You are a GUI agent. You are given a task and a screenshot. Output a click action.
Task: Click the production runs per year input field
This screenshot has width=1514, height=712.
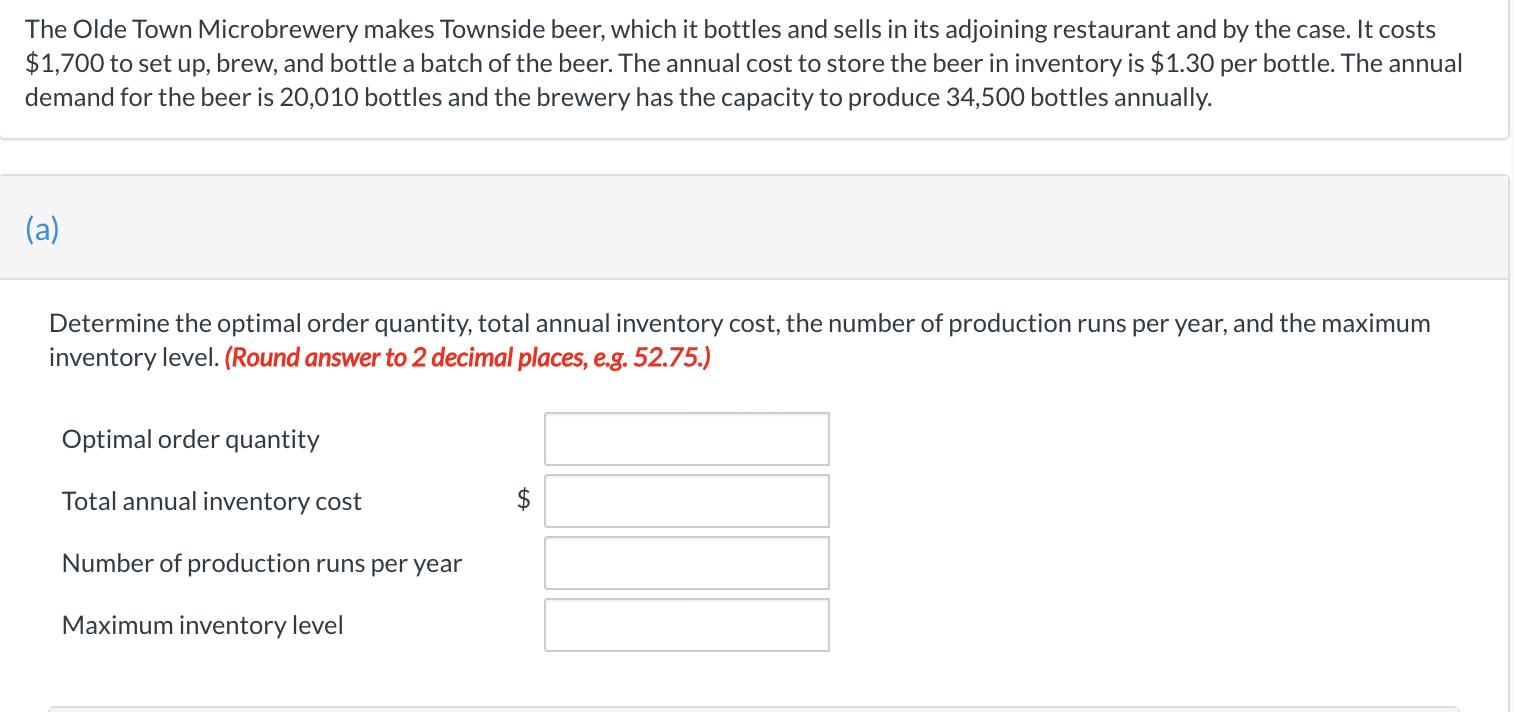point(686,562)
